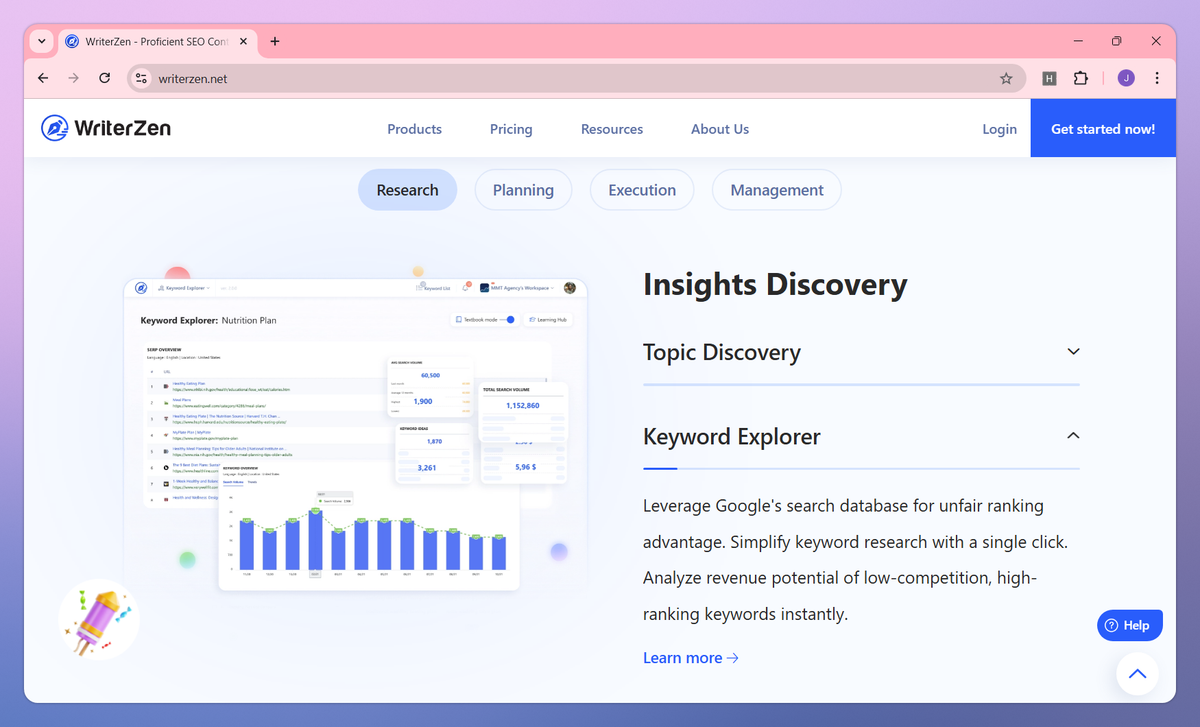Open a new browser tab
Viewport: 1200px width, 727px height.
275,41
